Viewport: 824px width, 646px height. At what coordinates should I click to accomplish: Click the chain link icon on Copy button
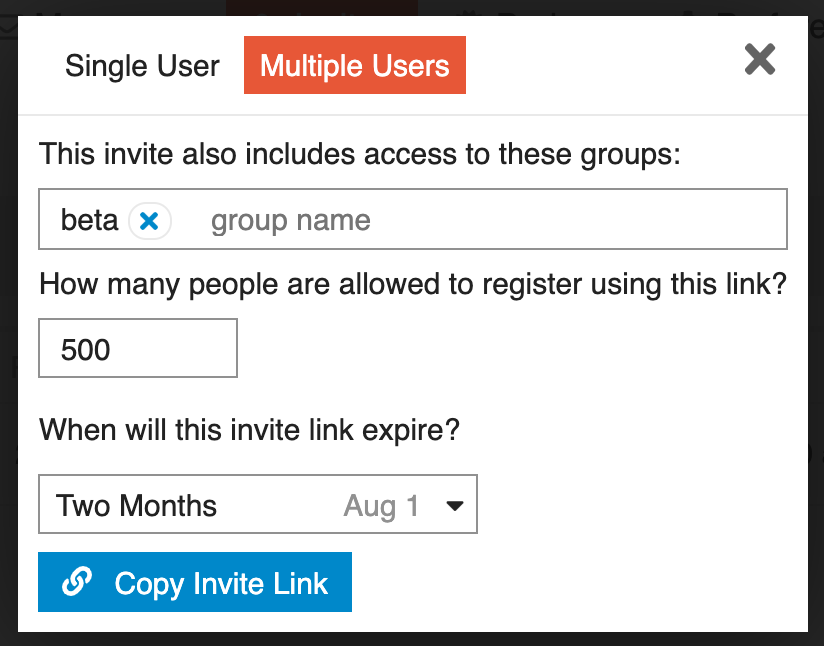click(x=77, y=582)
